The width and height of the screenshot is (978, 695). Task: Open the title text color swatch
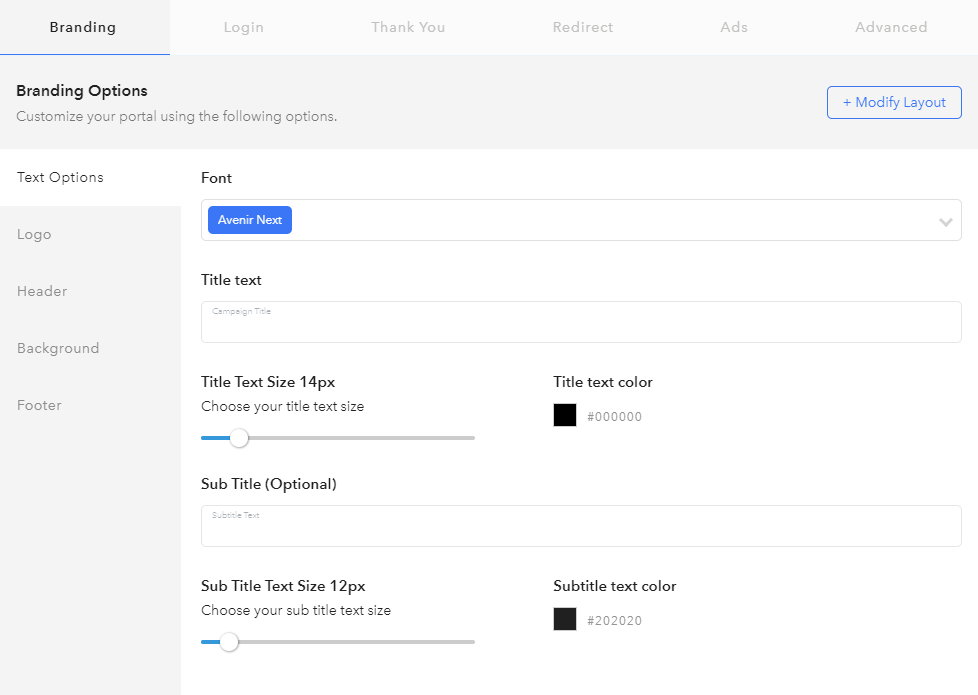point(564,416)
